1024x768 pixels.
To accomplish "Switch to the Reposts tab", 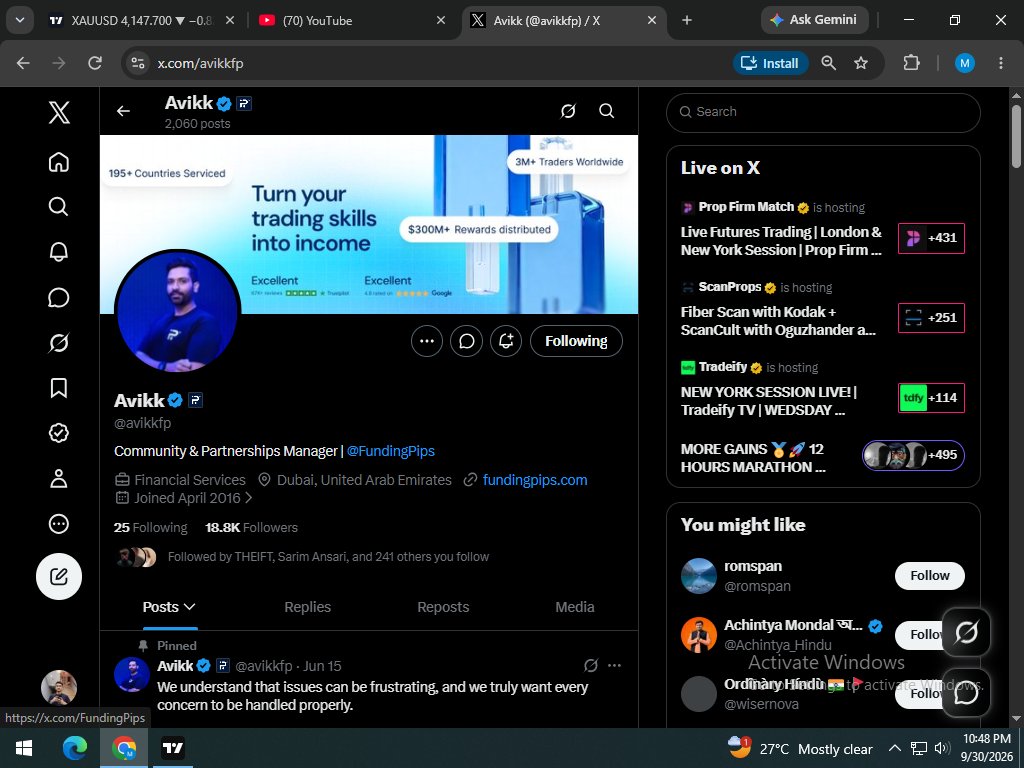I will coord(443,607).
